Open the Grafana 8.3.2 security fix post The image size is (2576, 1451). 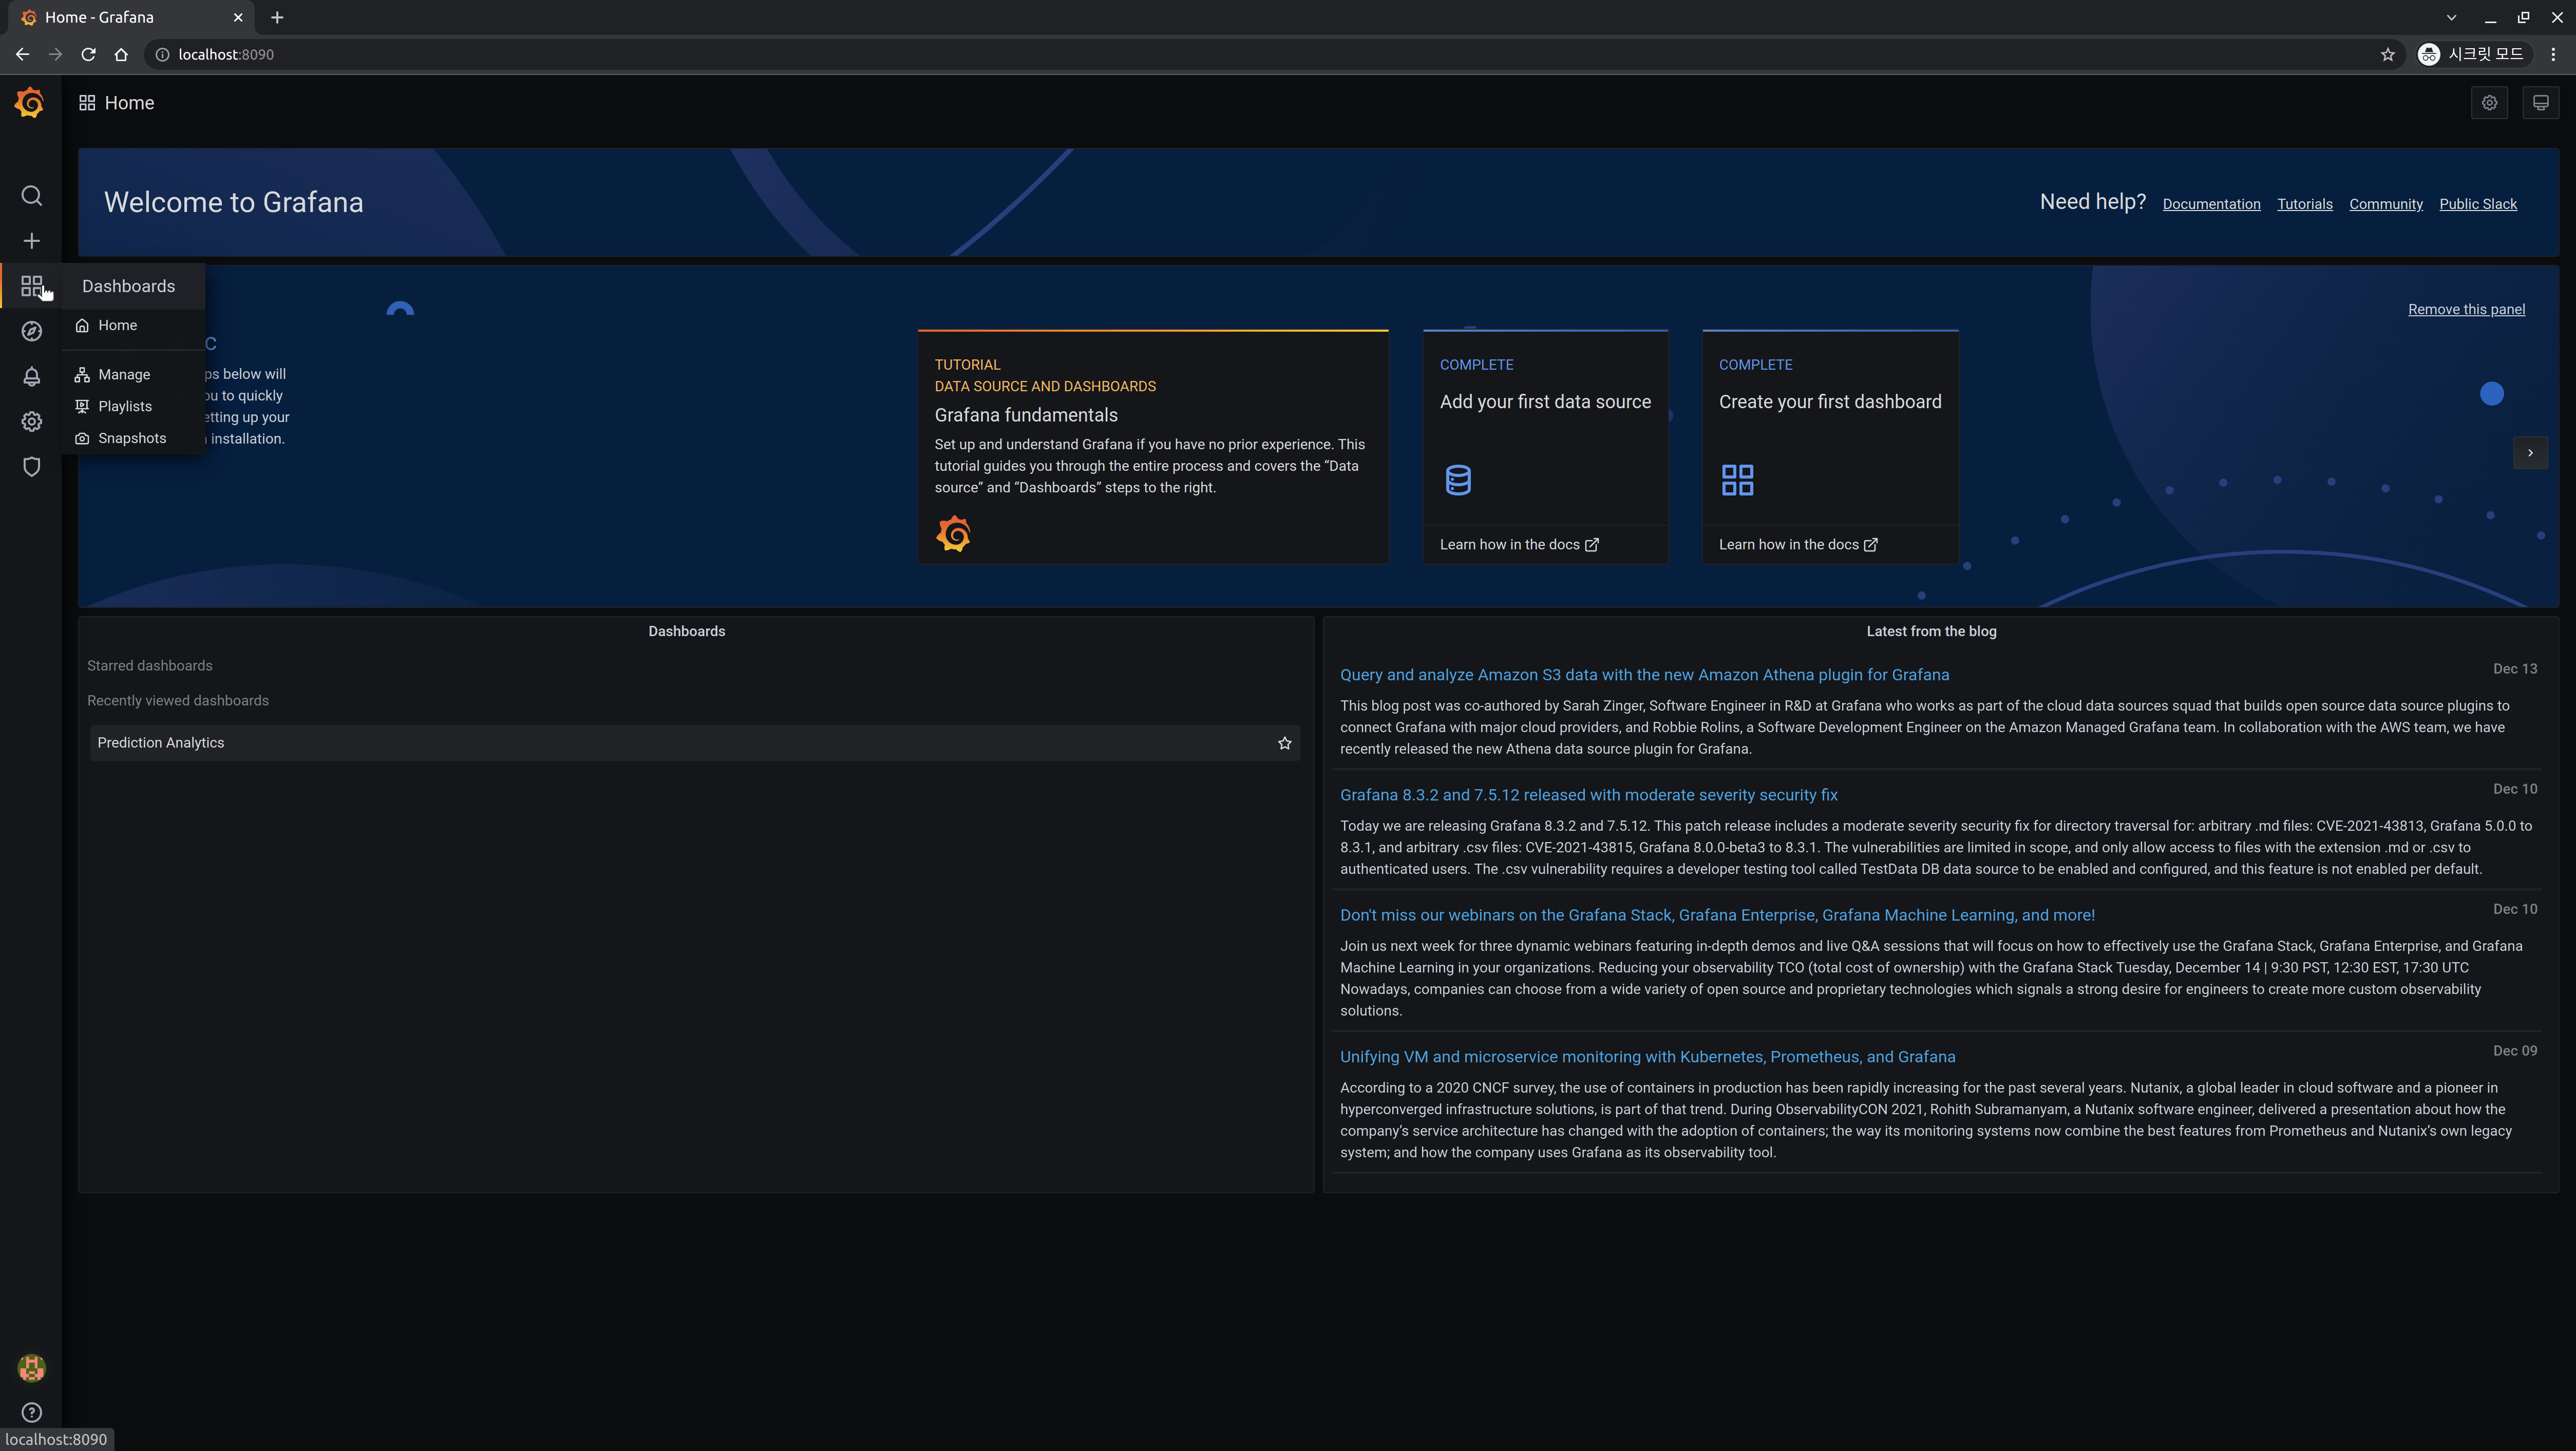click(1588, 795)
